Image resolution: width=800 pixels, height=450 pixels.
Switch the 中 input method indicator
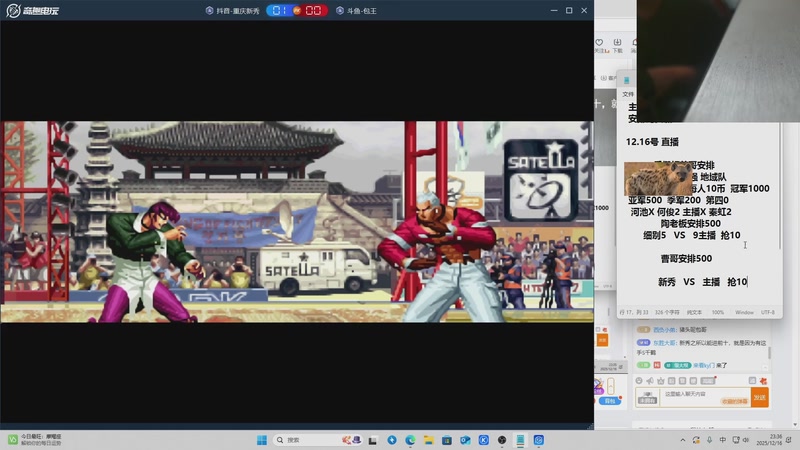722,440
